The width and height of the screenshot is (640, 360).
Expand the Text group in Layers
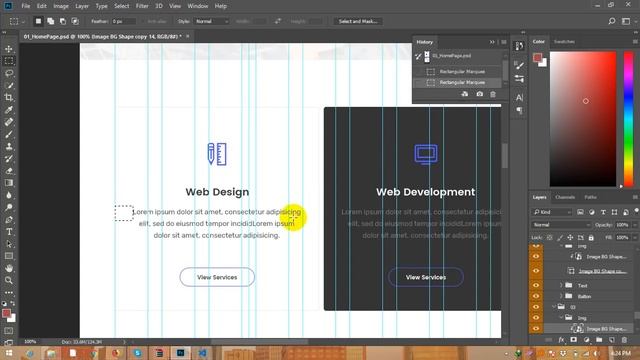coord(561,285)
